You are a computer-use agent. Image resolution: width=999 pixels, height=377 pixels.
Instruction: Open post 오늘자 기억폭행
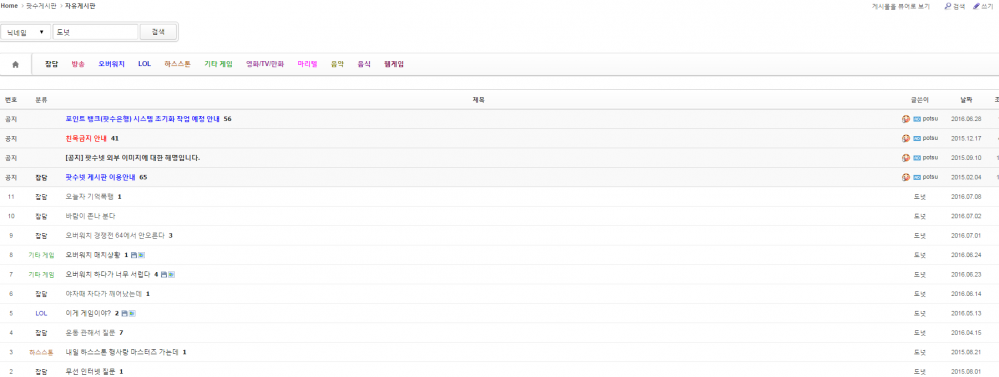(x=90, y=197)
